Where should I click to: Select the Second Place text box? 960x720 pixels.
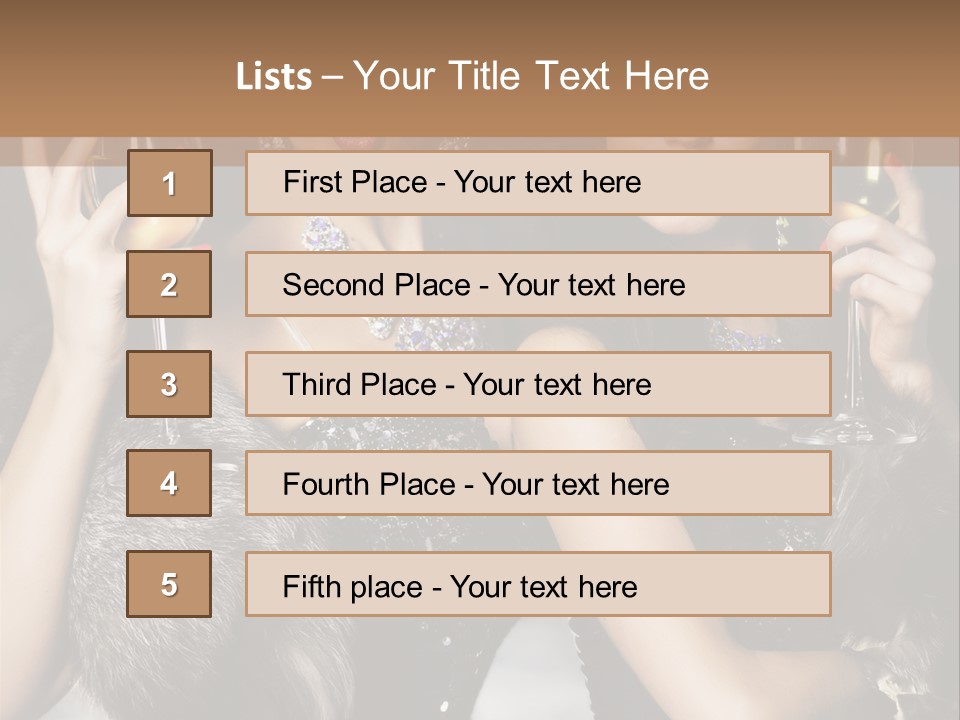pos(538,284)
